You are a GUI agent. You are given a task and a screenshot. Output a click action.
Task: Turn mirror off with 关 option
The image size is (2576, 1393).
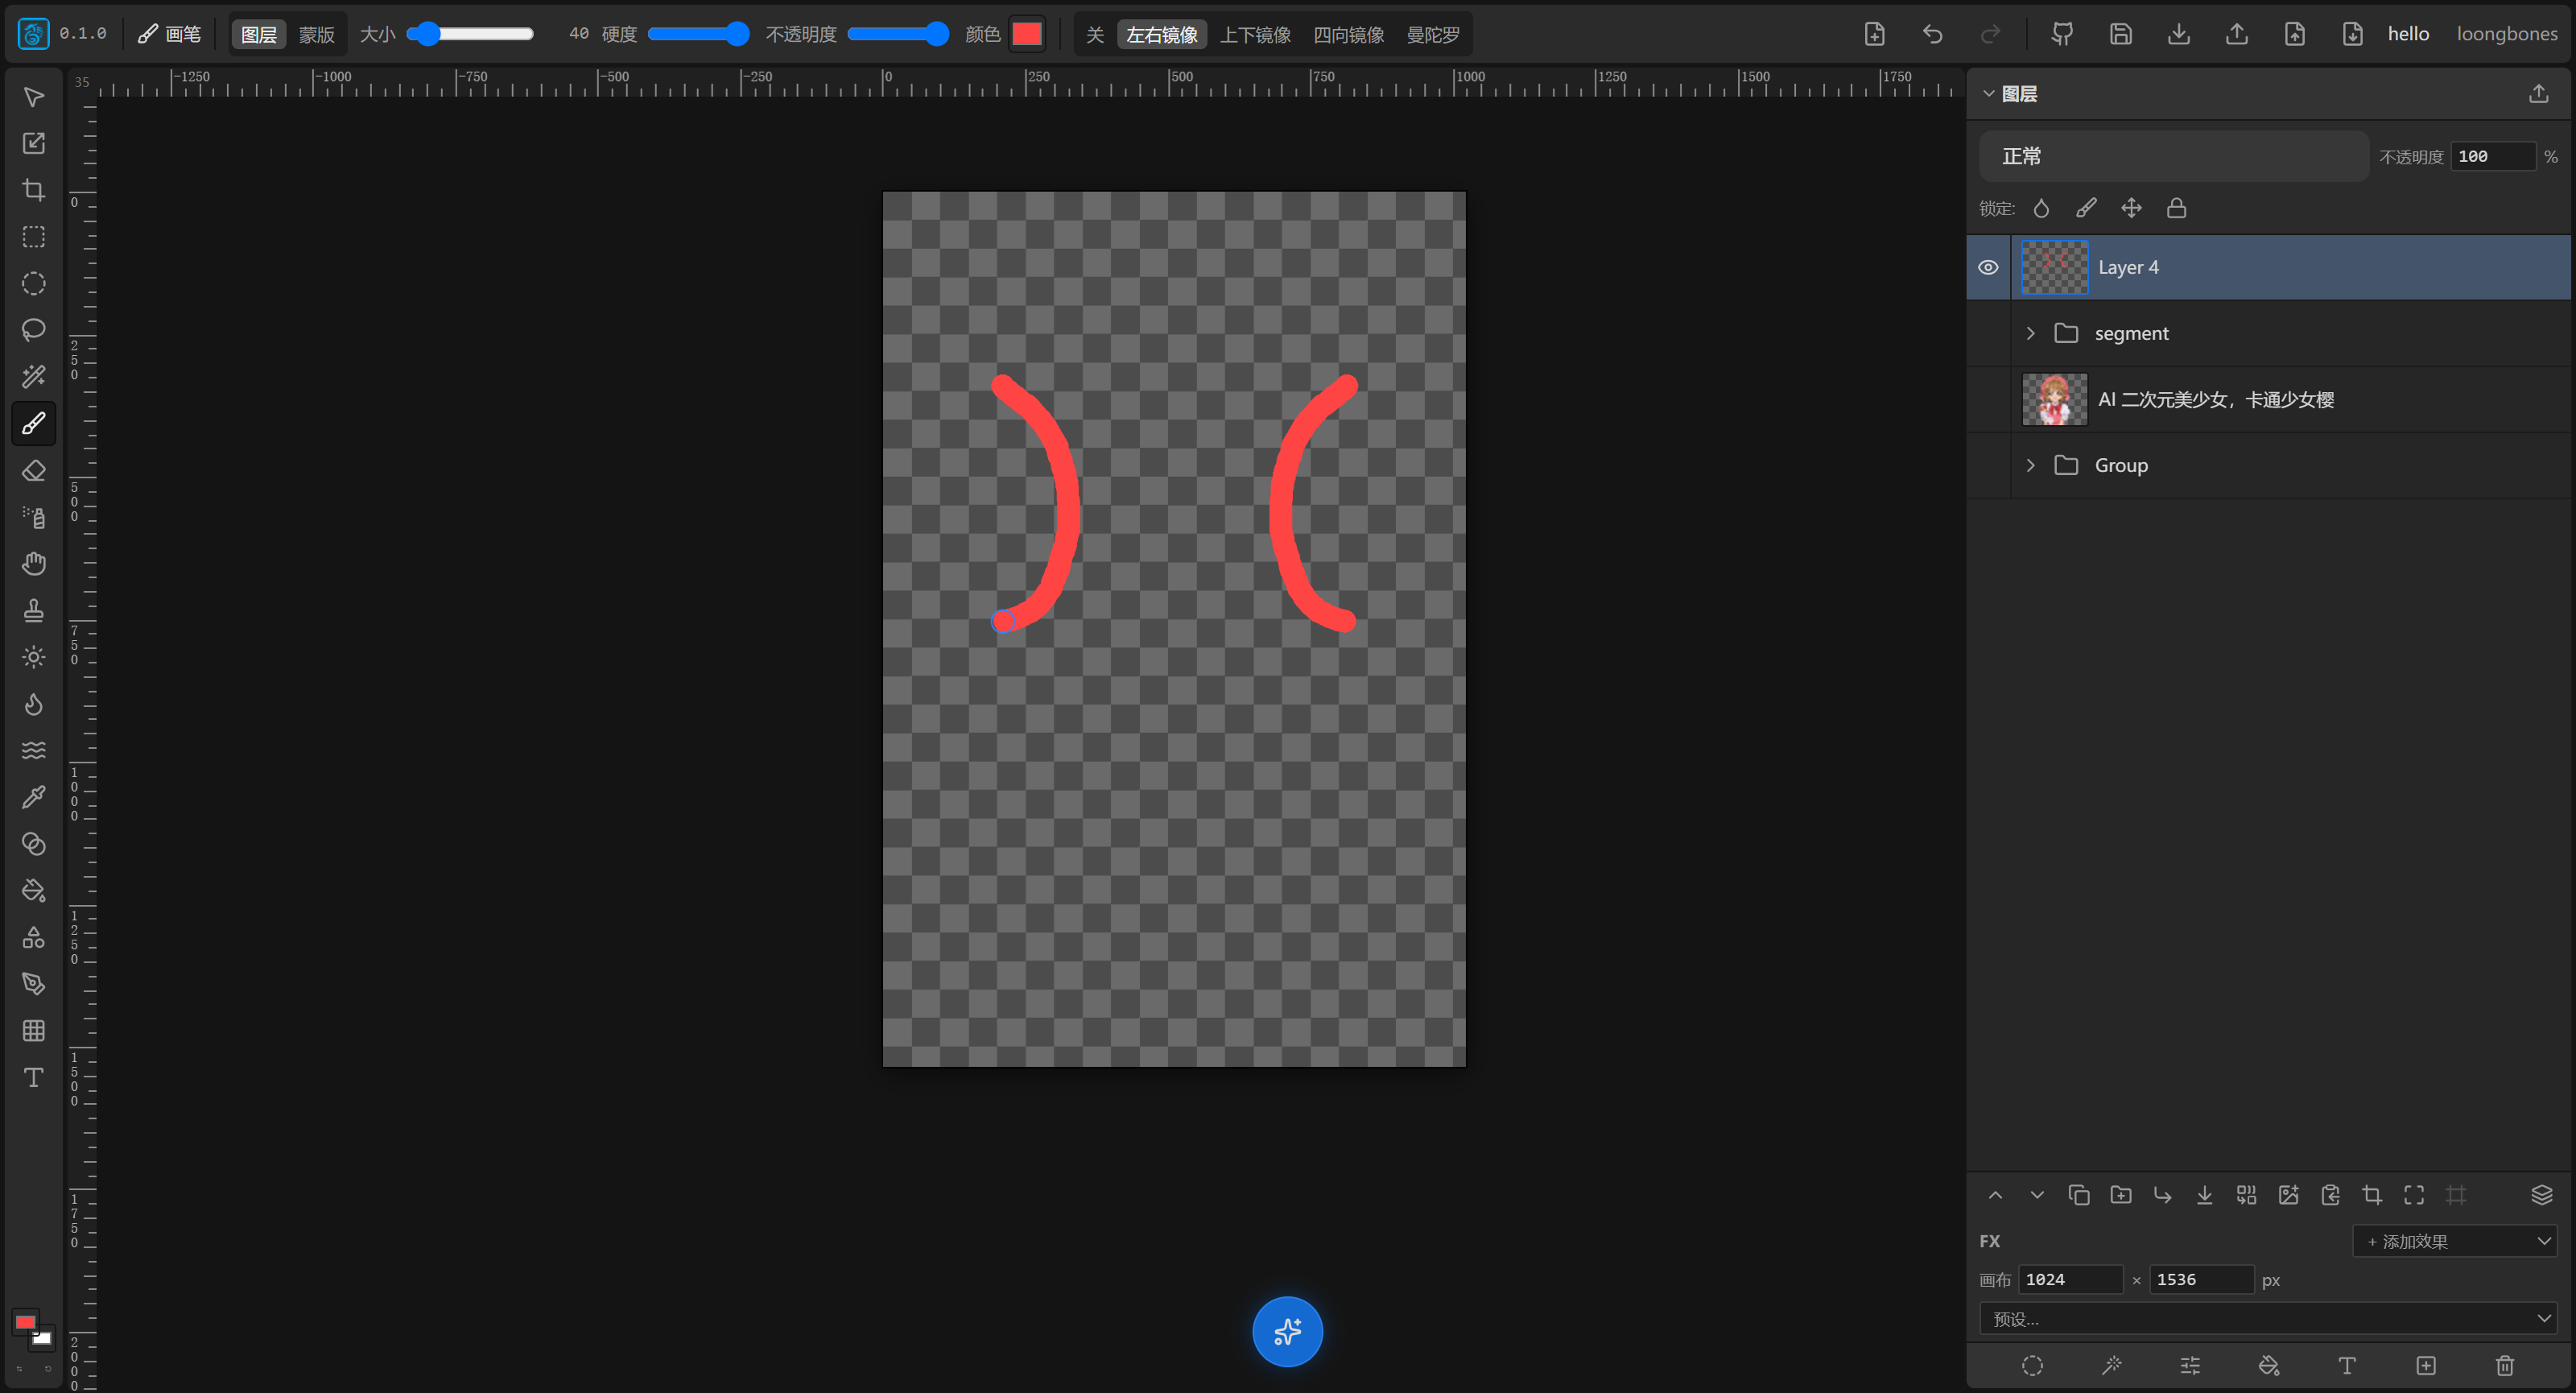[1095, 34]
